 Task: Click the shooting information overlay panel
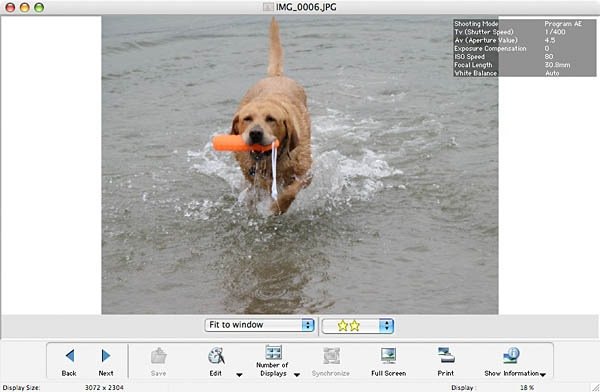[x=525, y=48]
